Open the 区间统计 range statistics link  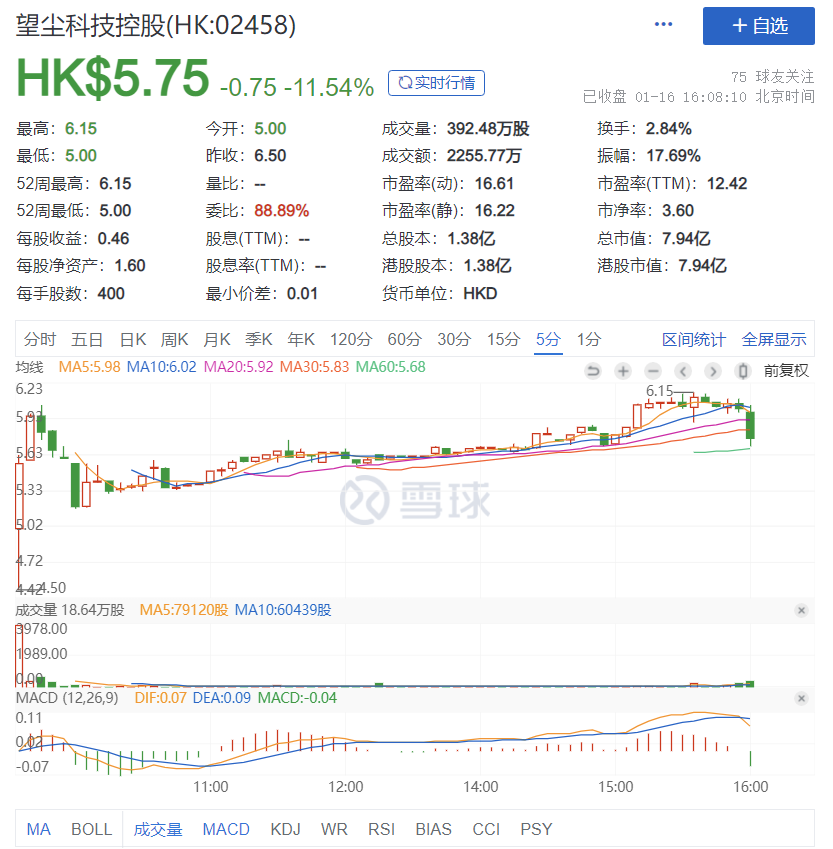coord(694,339)
